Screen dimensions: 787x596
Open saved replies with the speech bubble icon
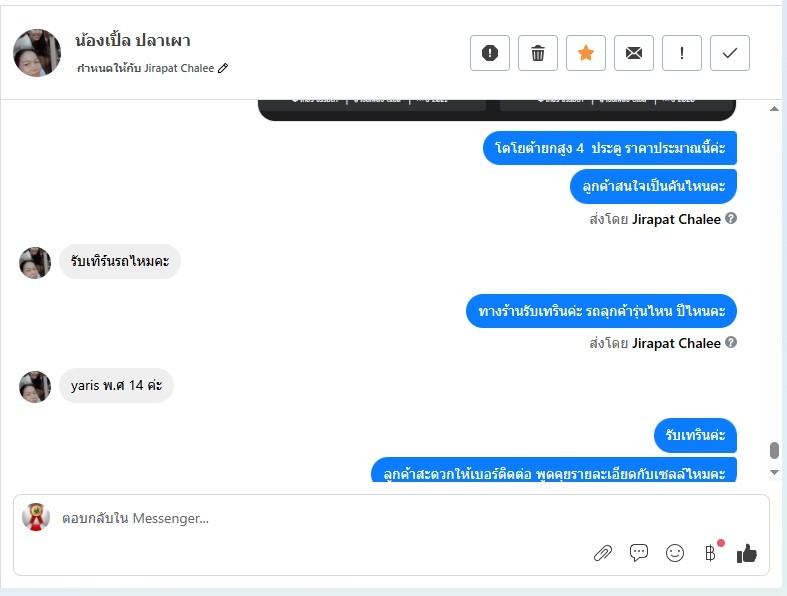tap(638, 553)
